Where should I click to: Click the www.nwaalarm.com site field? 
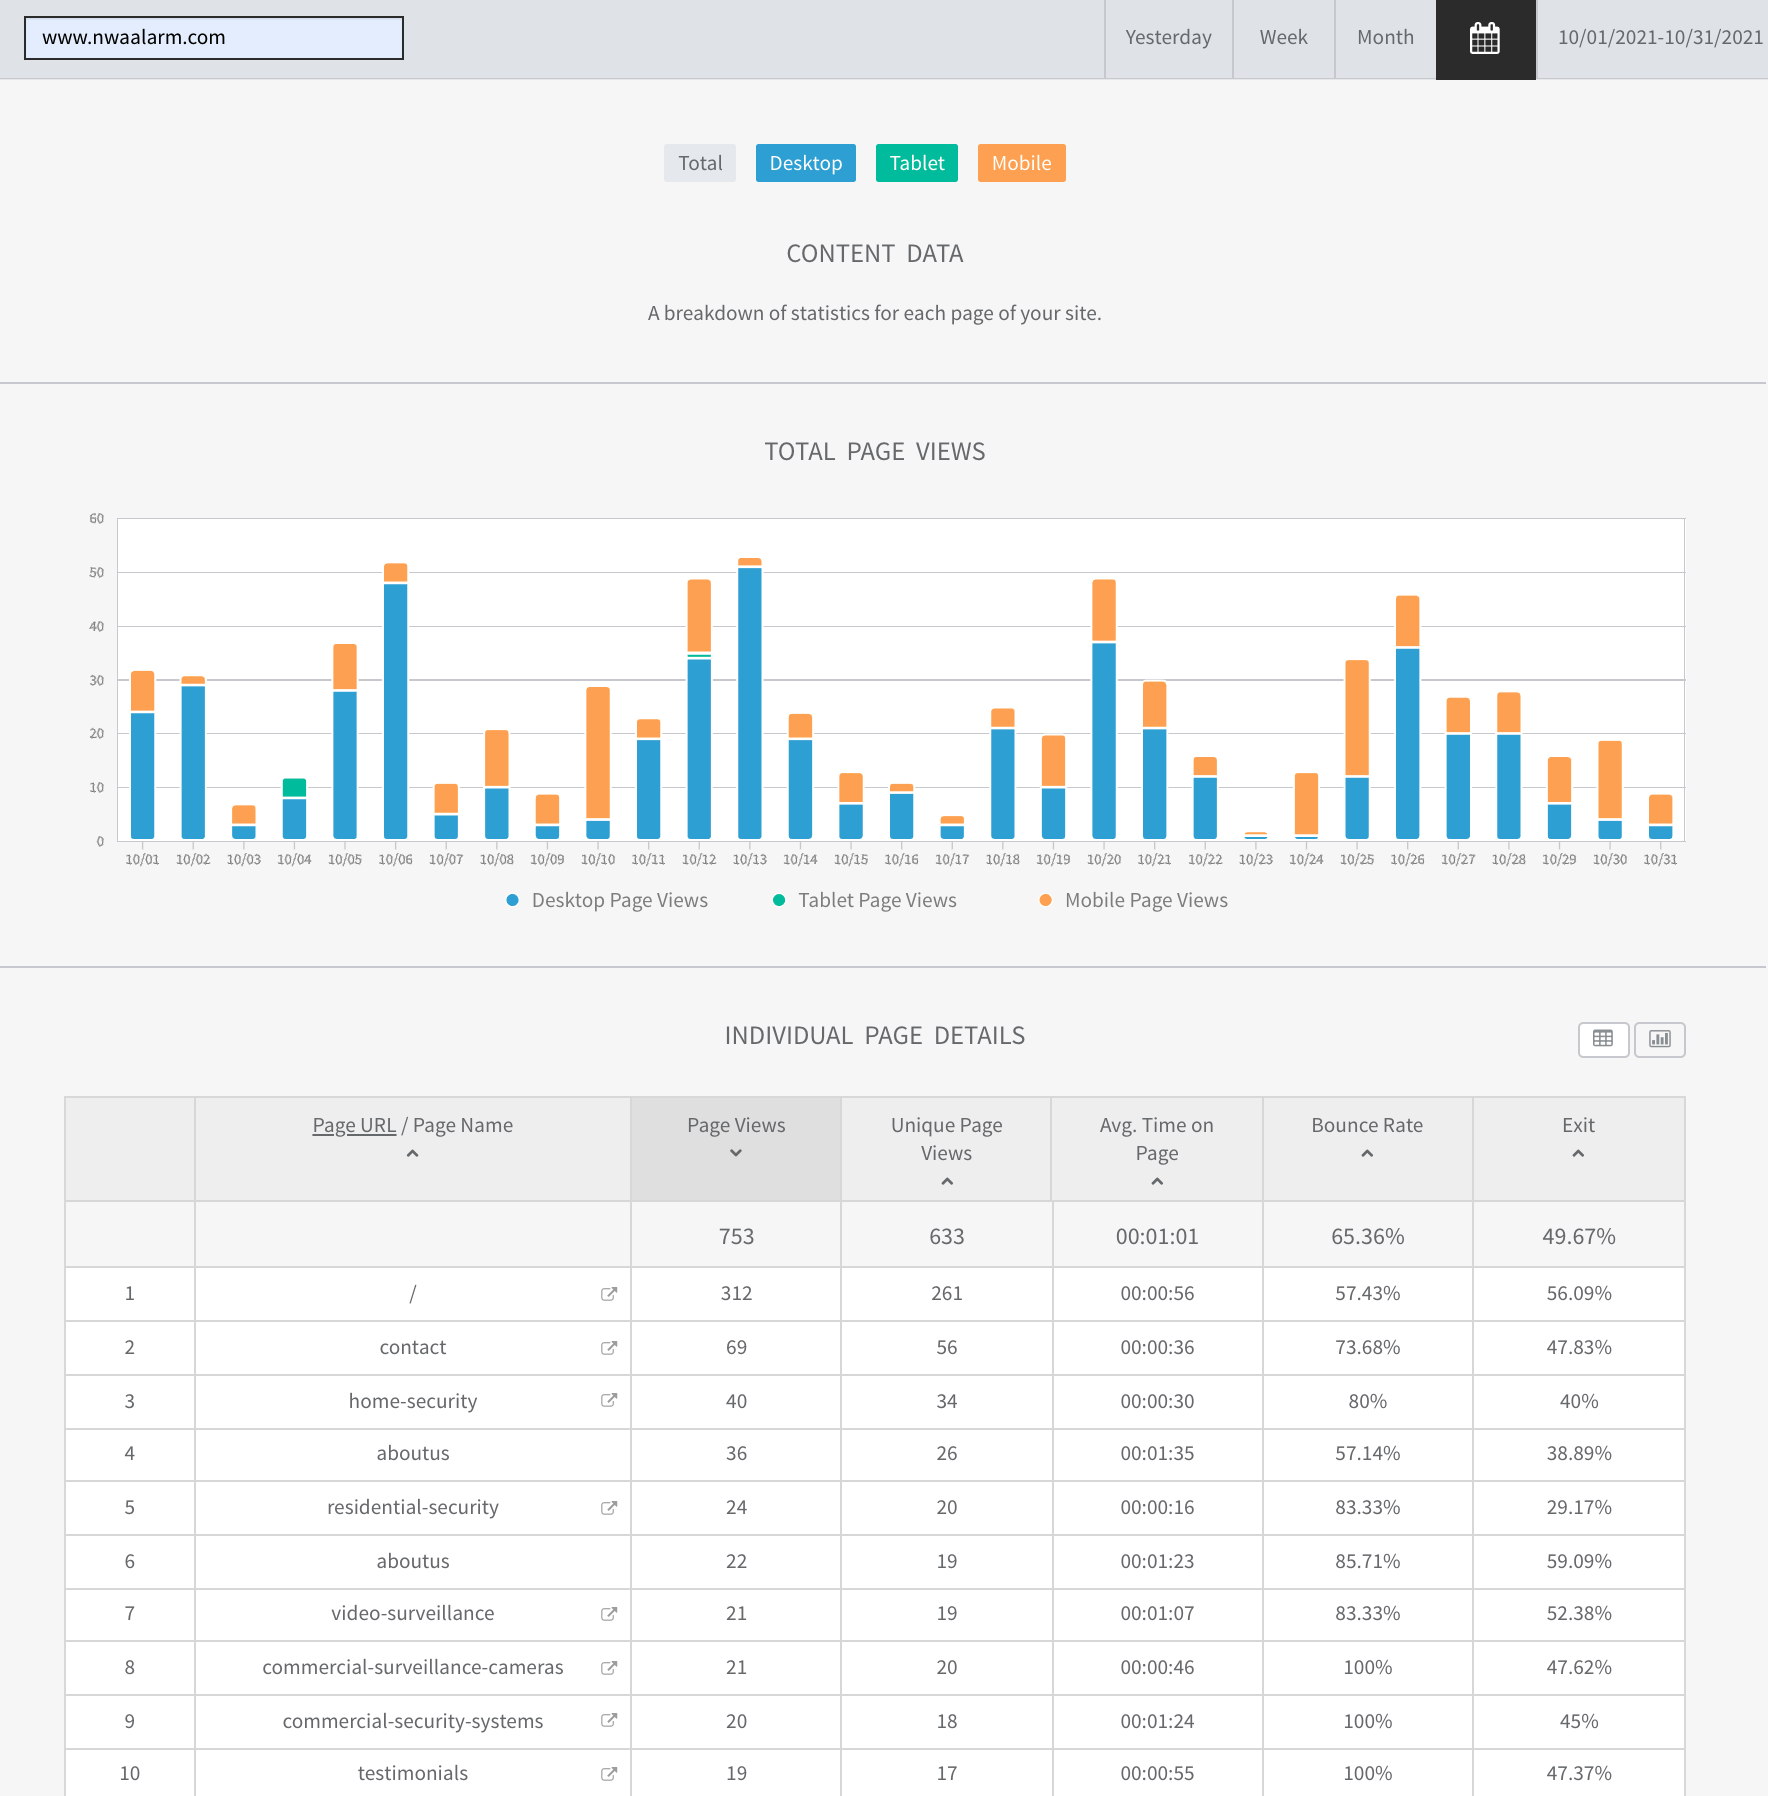coord(214,38)
